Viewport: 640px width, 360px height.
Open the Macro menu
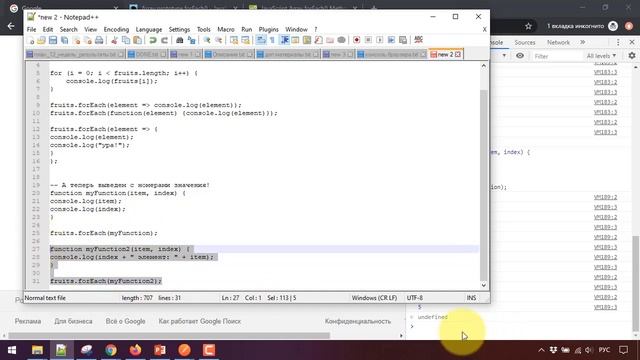(x=226, y=29)
